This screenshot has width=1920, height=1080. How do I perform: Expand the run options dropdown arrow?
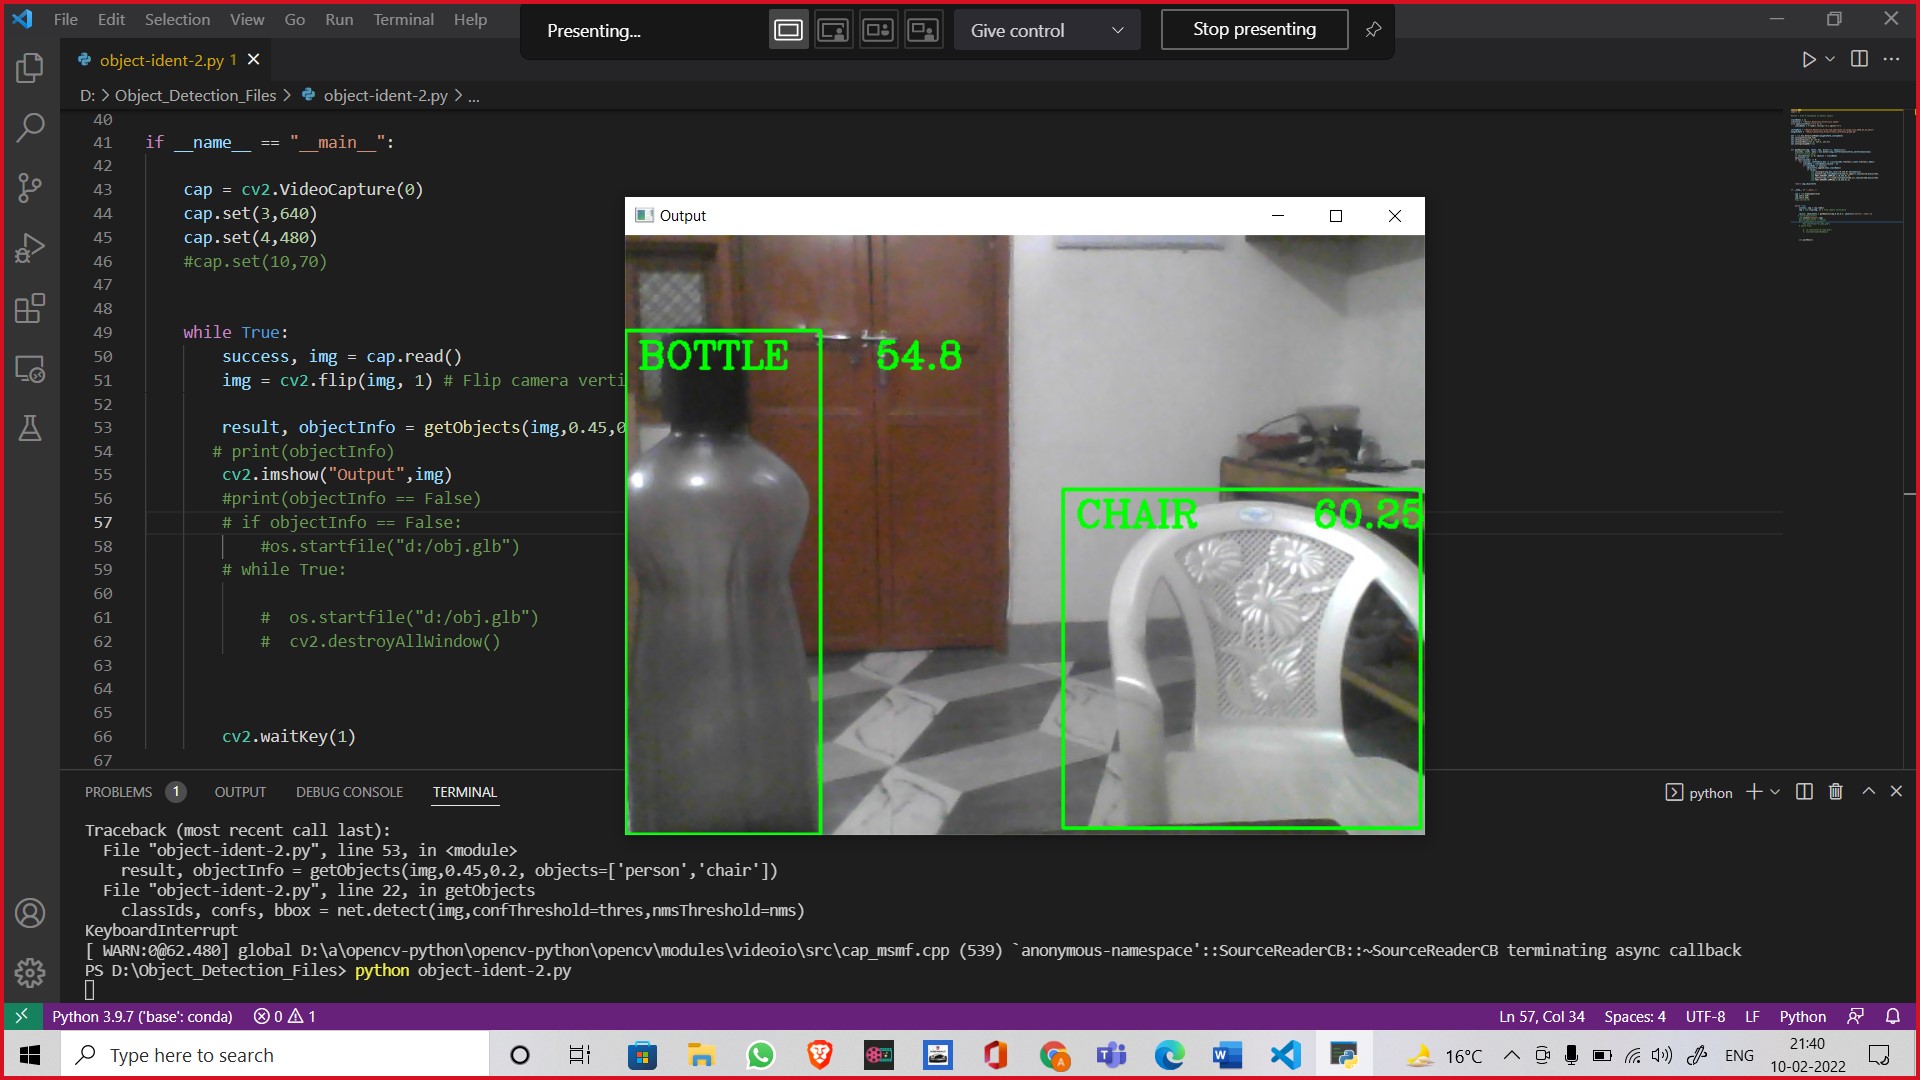pyautogui.click(x=1830, y=60)
